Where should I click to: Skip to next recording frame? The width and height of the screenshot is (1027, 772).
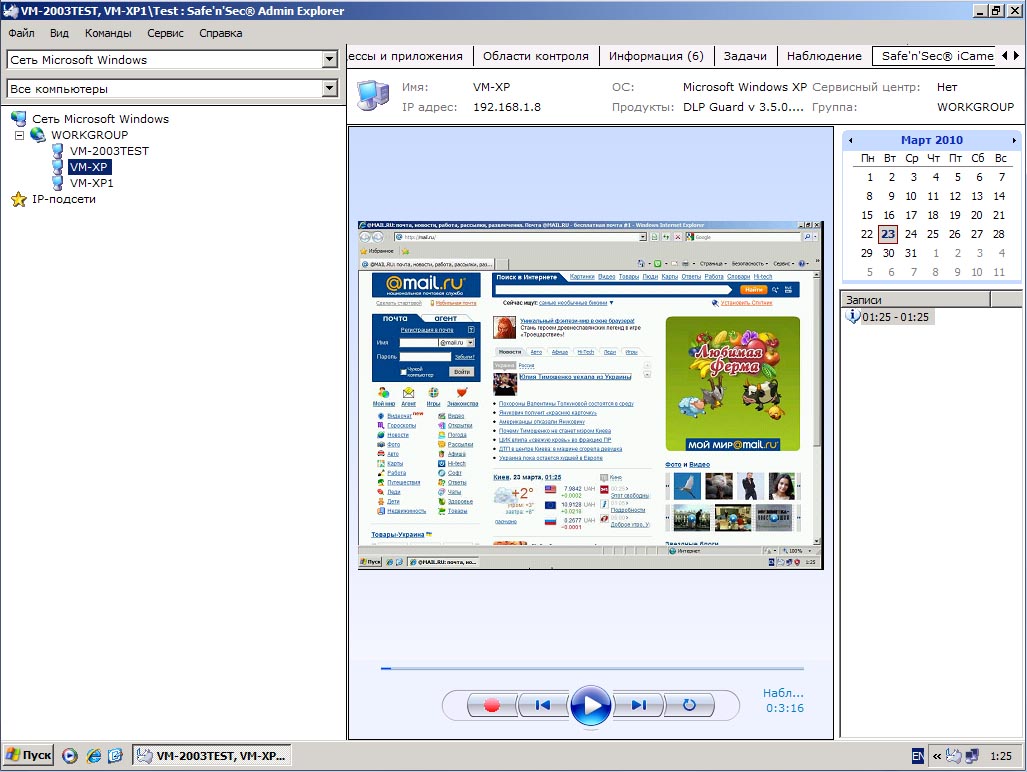639,705
